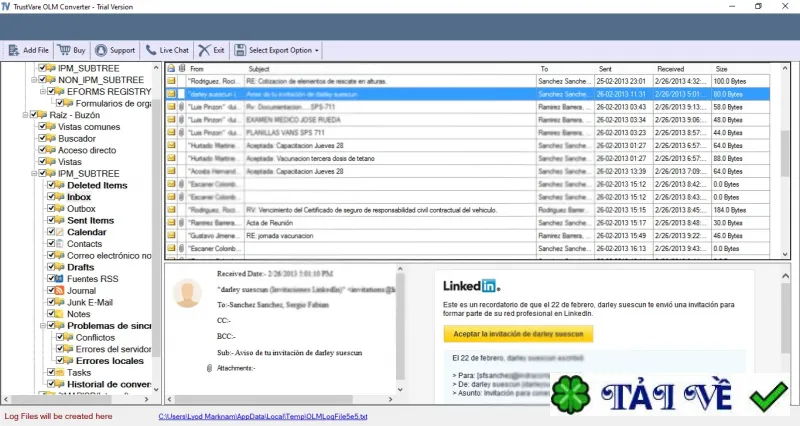Click the paperclip attachment column header icon
This screenshot has width=800, height=426.
182,68
